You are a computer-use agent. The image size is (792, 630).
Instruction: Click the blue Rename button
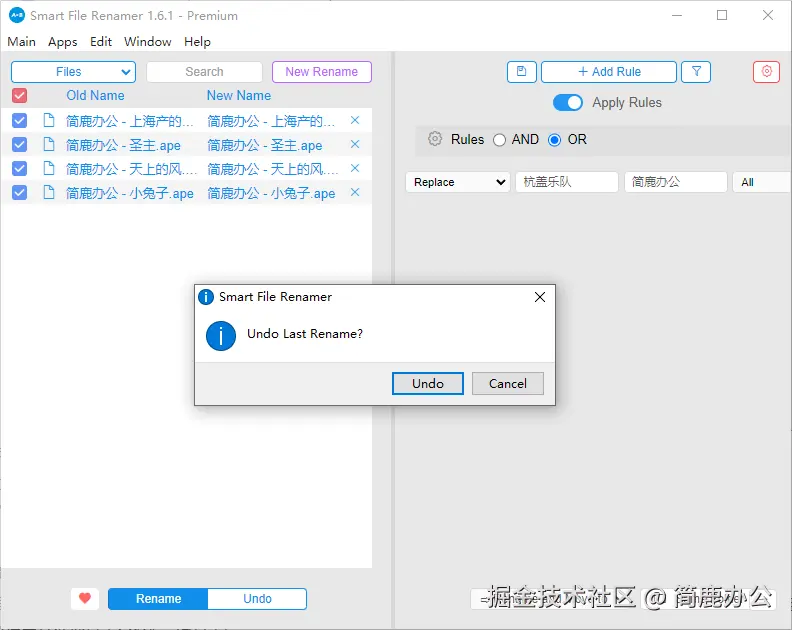[158, 599]
